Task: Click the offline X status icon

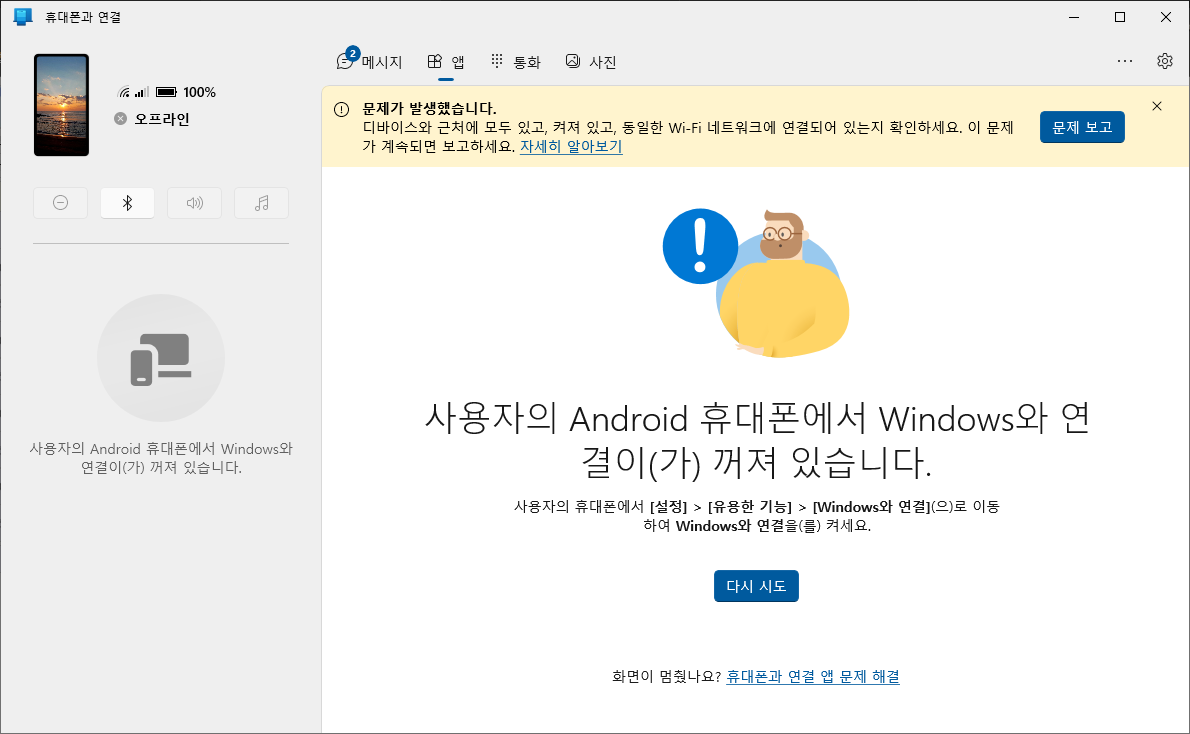Action: click(121, 118)
